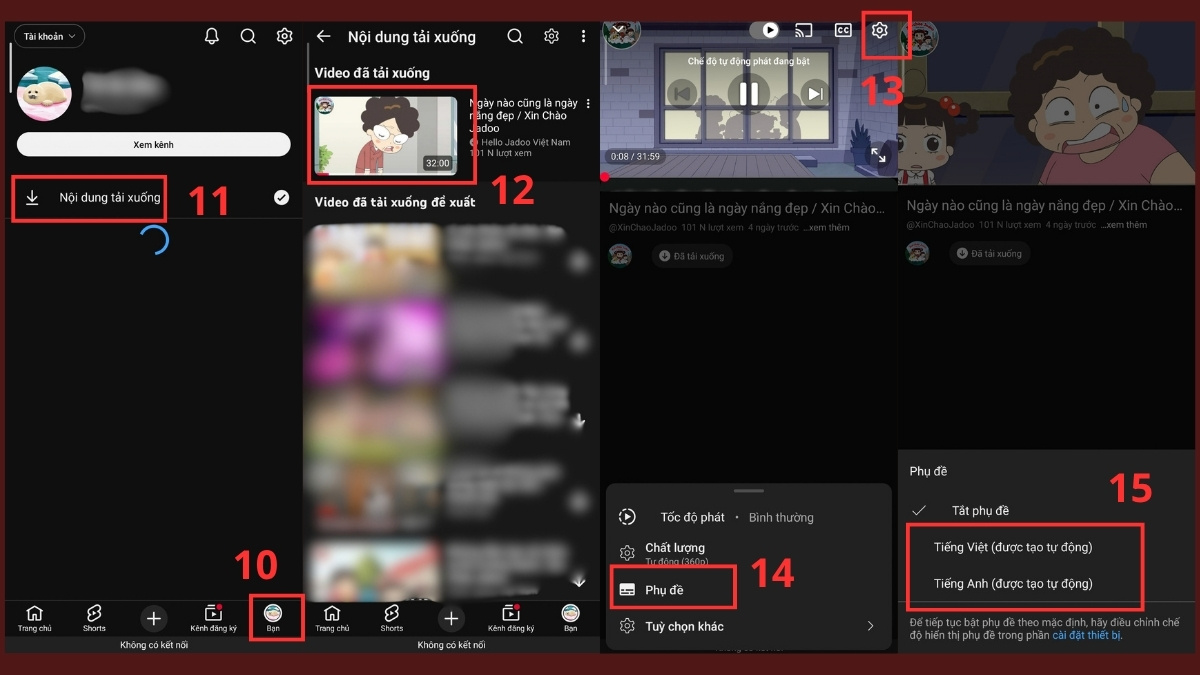Screen dimensions: 1200x675
Task: Click the Video đã tải xuống heading
Action: [372, 73]
